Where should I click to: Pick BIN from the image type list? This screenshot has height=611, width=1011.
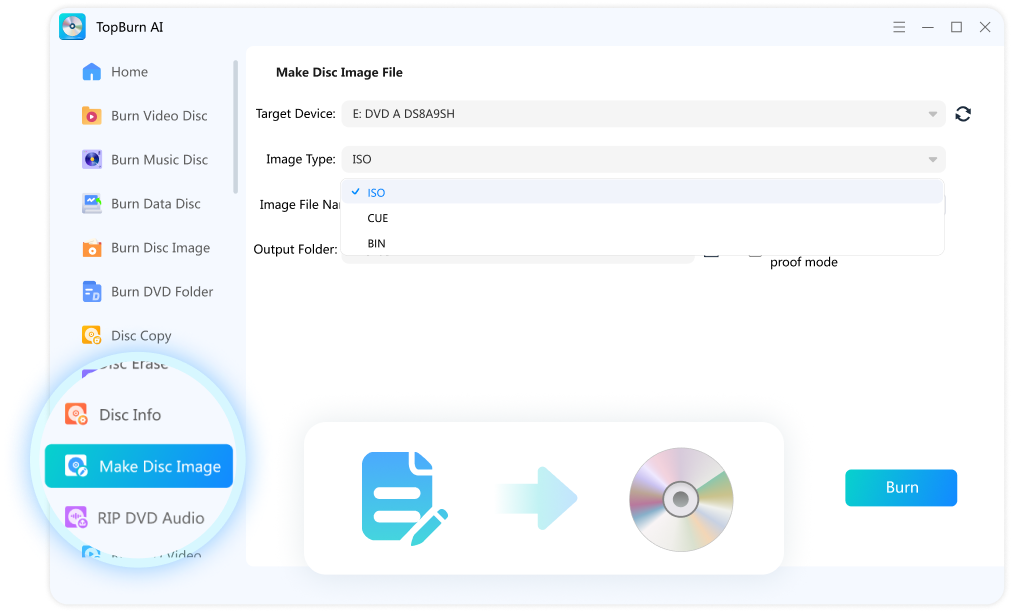pyautogui.click(x=376, y=243)
